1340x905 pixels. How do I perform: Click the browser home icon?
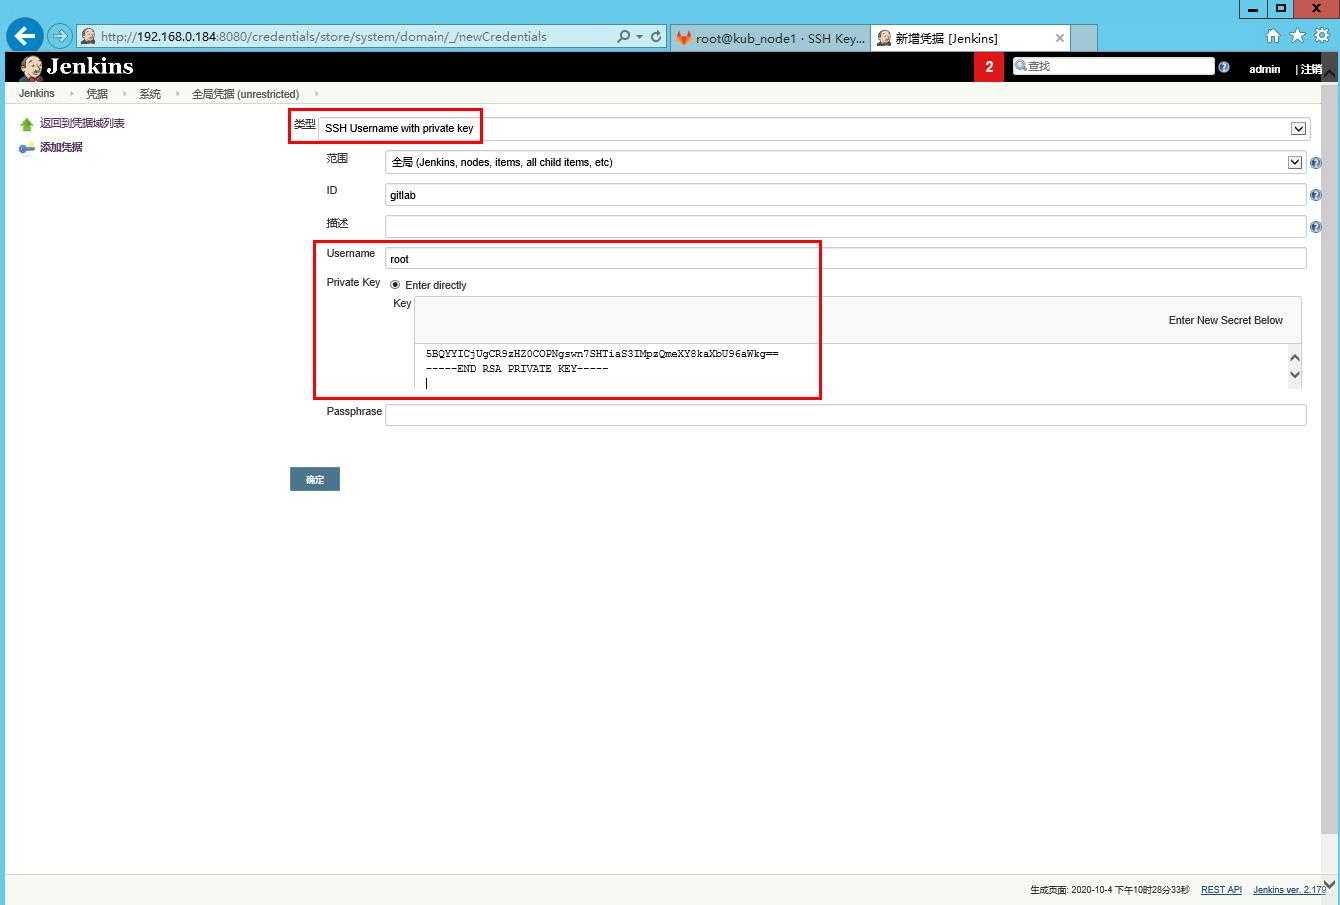click(x=1273, y=36)
